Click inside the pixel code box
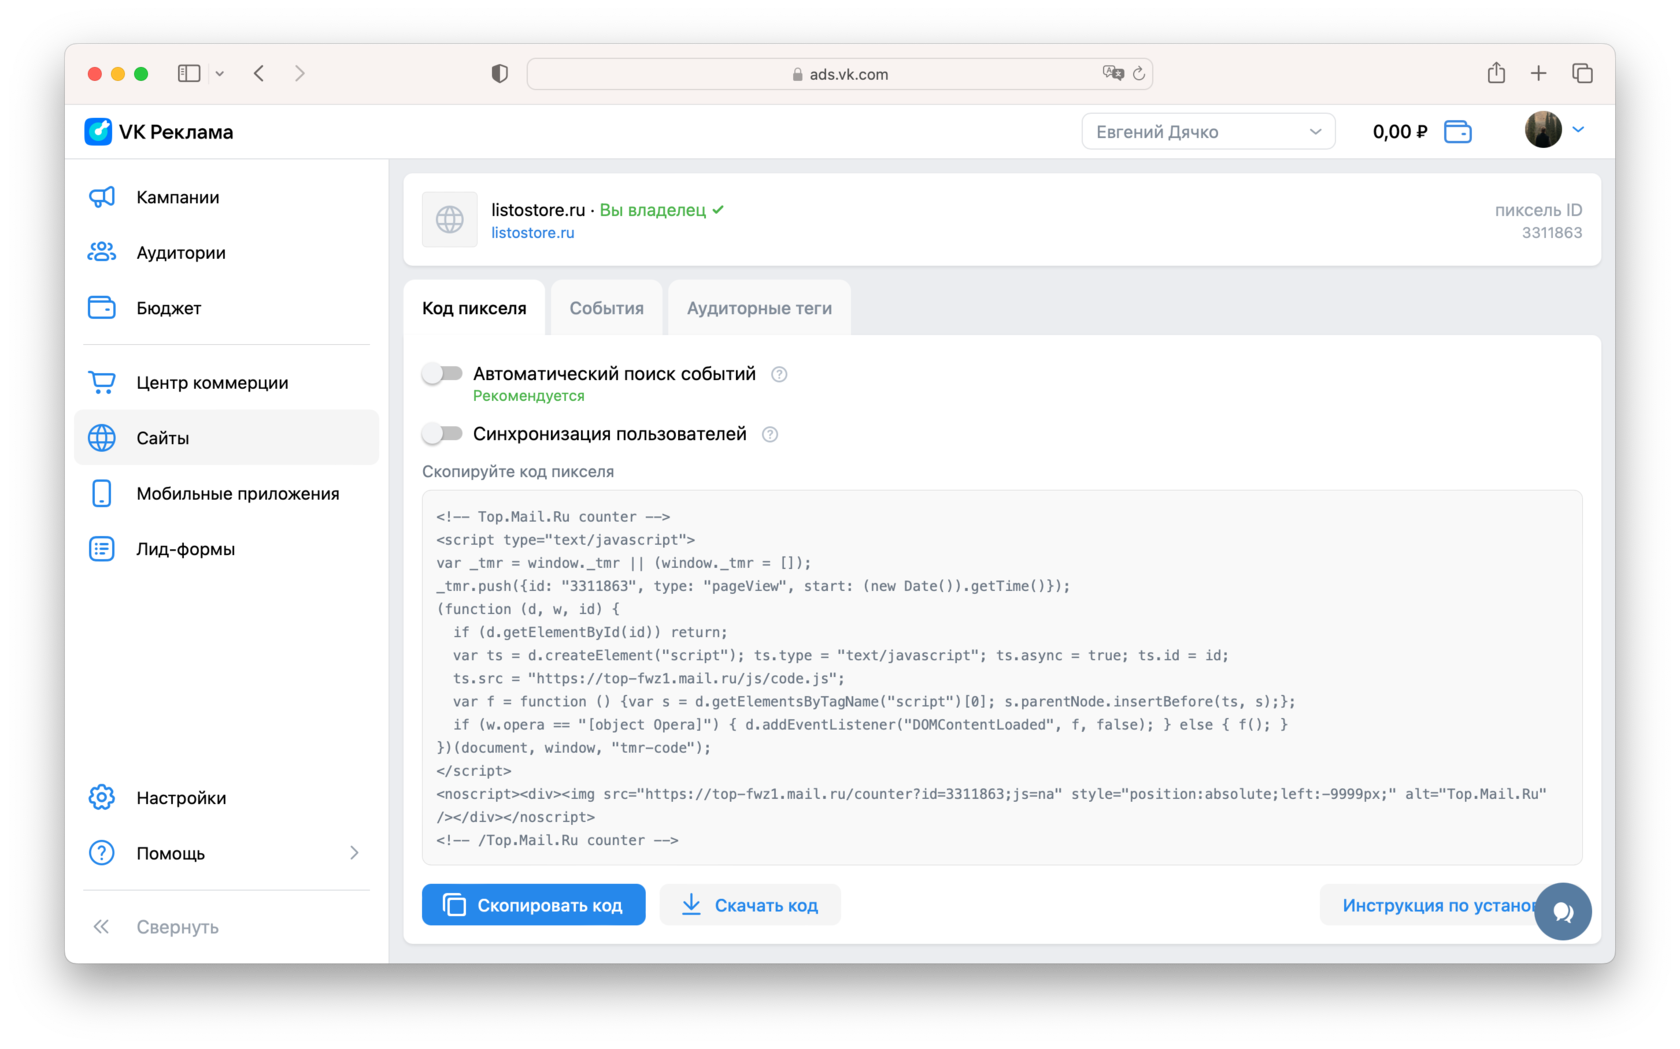 1002,678
